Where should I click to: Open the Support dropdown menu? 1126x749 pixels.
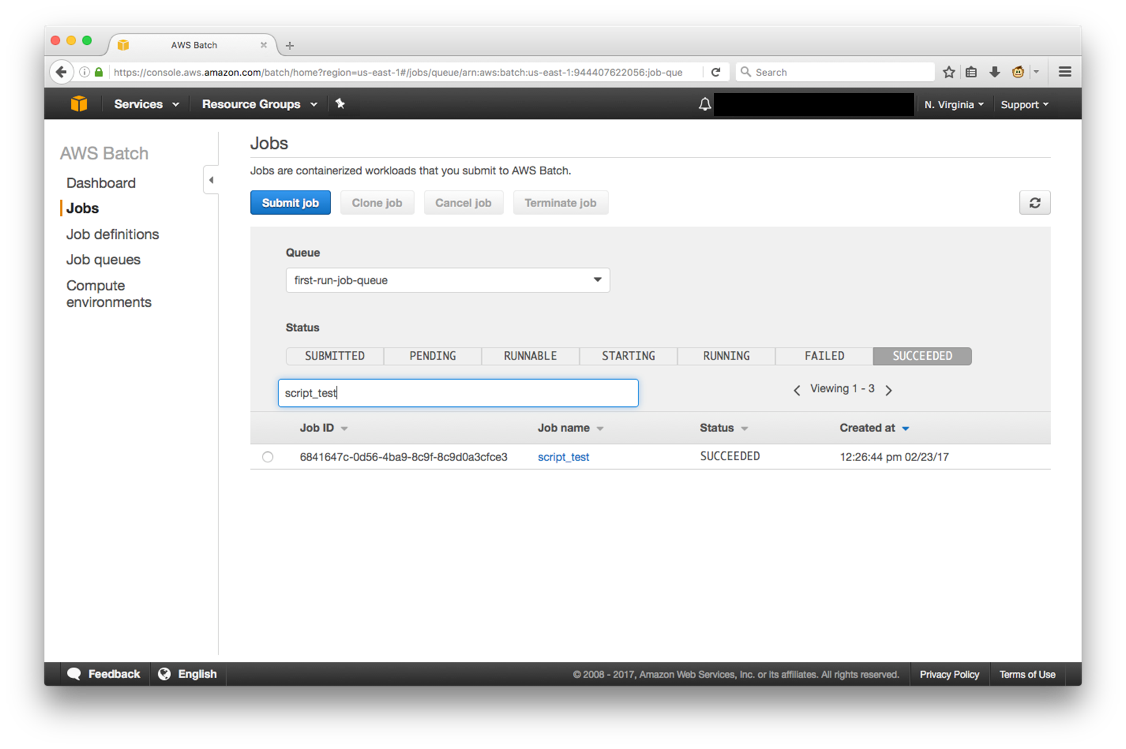tap(1025, 105)
